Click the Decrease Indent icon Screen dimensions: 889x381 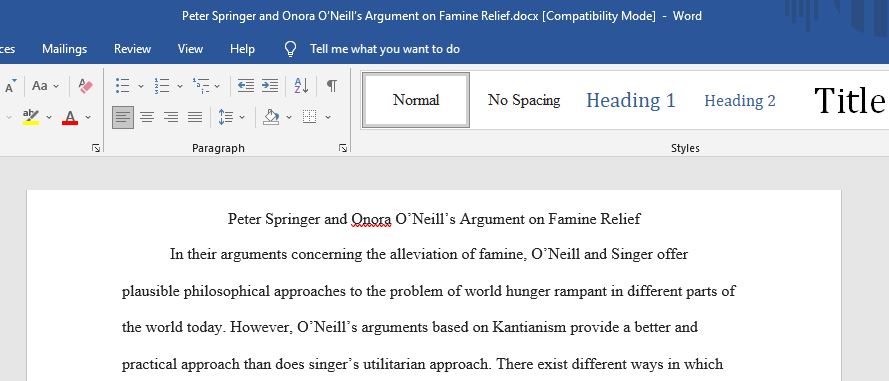(x=245, y=86)
